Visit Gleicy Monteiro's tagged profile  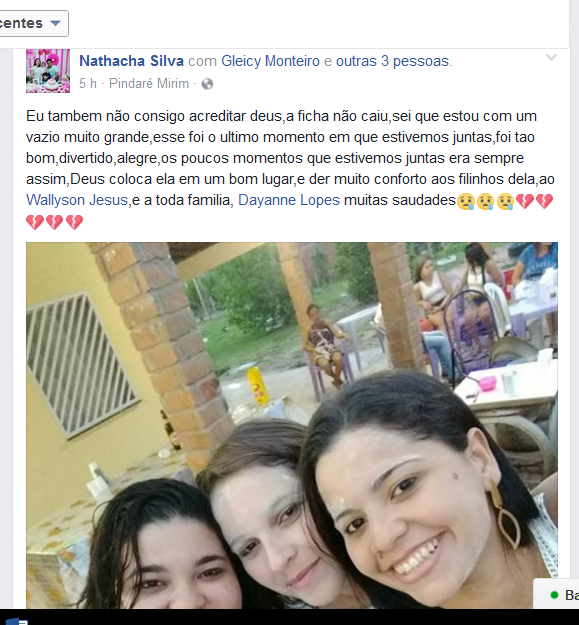click(x=270, y=61)
